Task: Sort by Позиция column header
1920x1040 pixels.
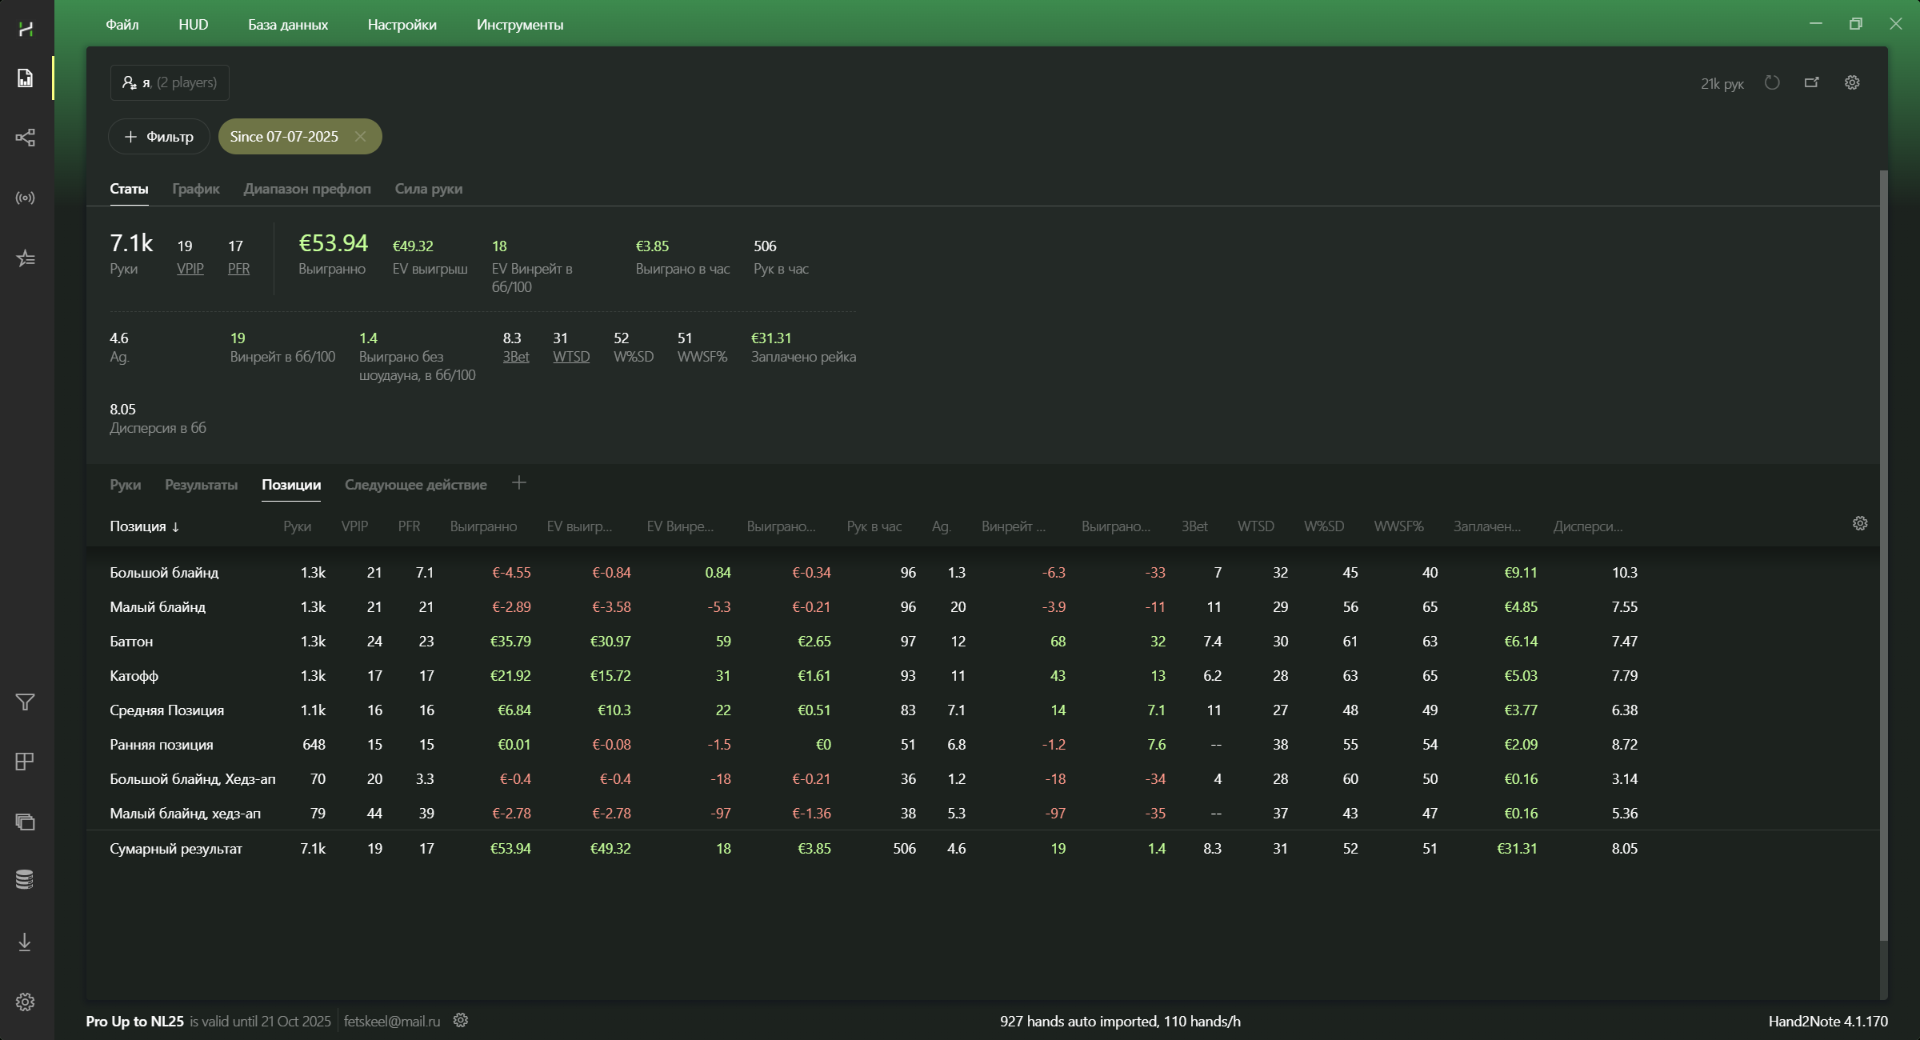Action: tap(144, 527)
